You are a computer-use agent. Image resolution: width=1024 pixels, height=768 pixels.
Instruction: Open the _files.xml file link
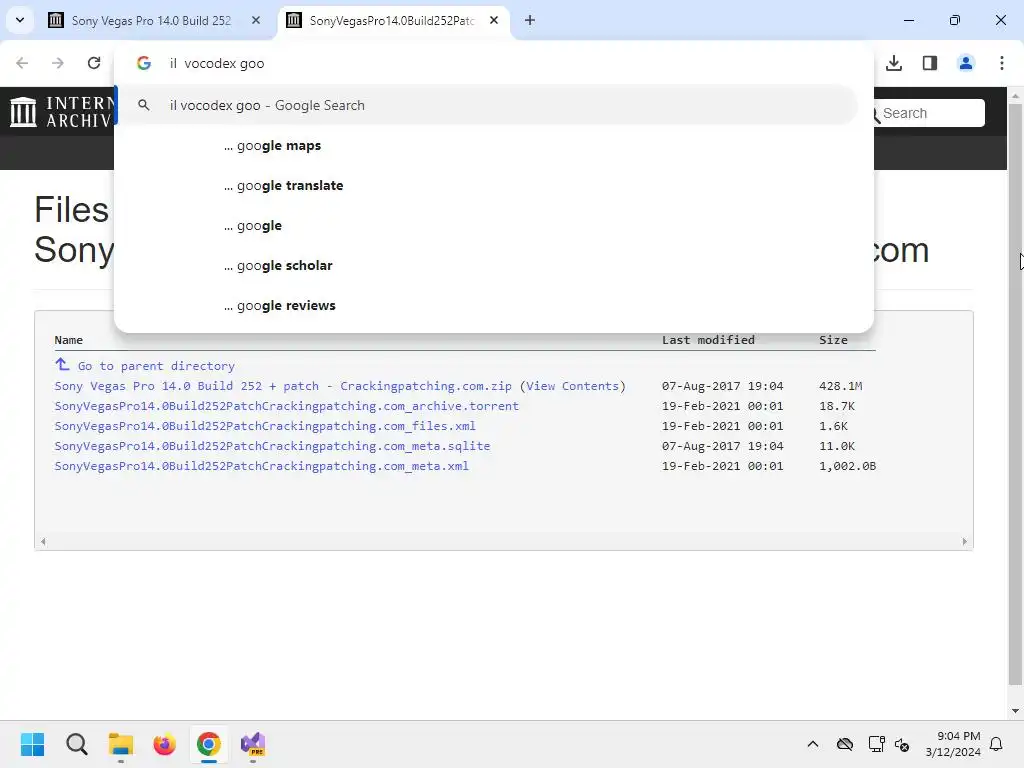[265, 426]
